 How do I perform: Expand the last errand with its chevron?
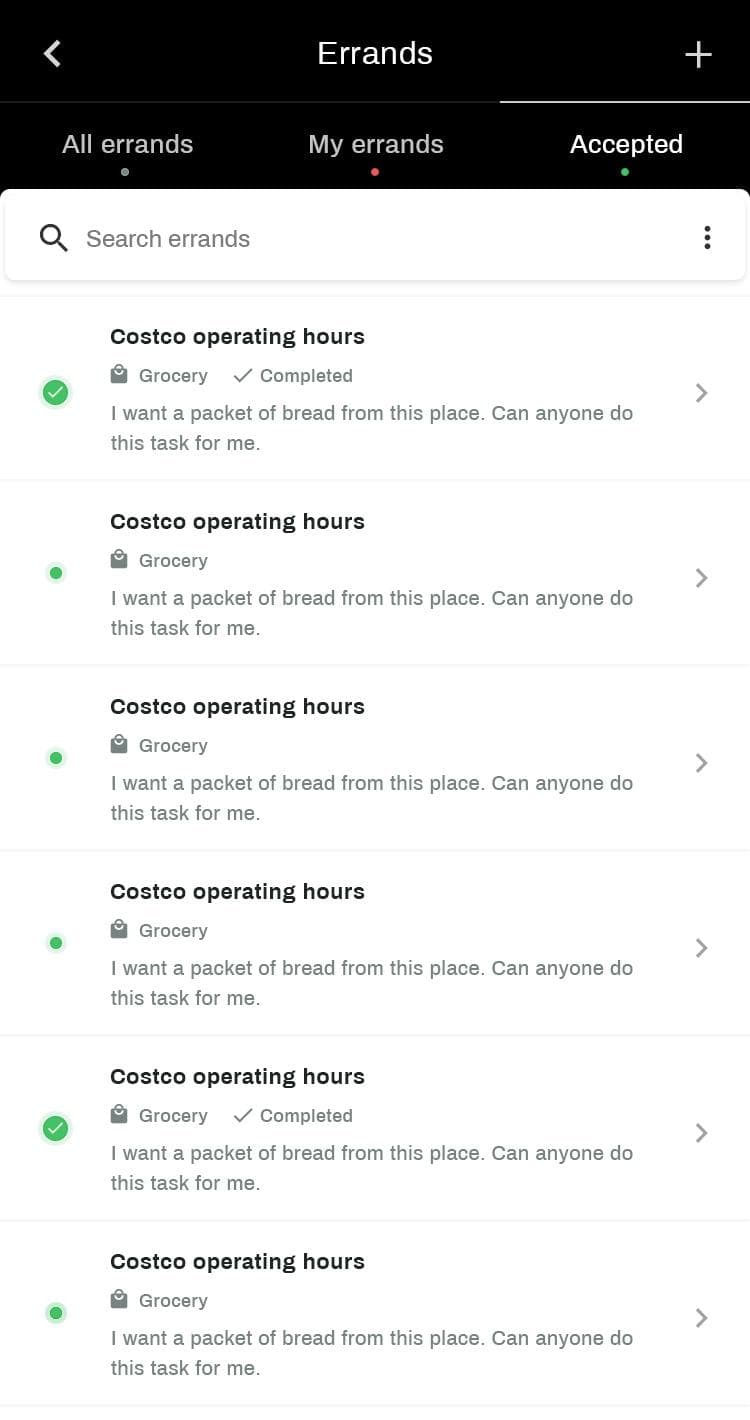click(701, 1318)
